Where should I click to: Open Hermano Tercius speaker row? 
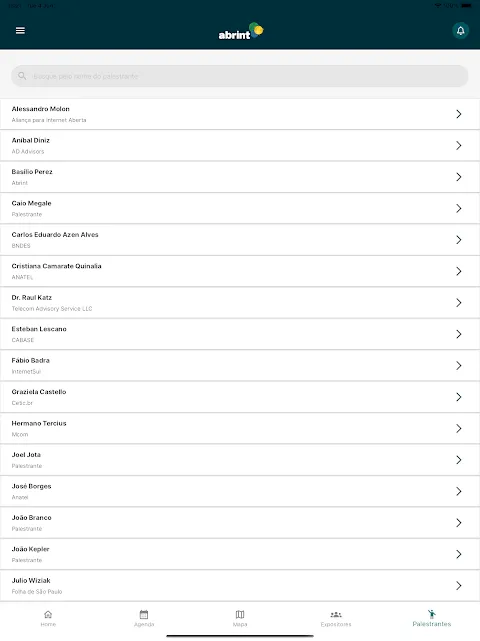[x=240, y=428]
